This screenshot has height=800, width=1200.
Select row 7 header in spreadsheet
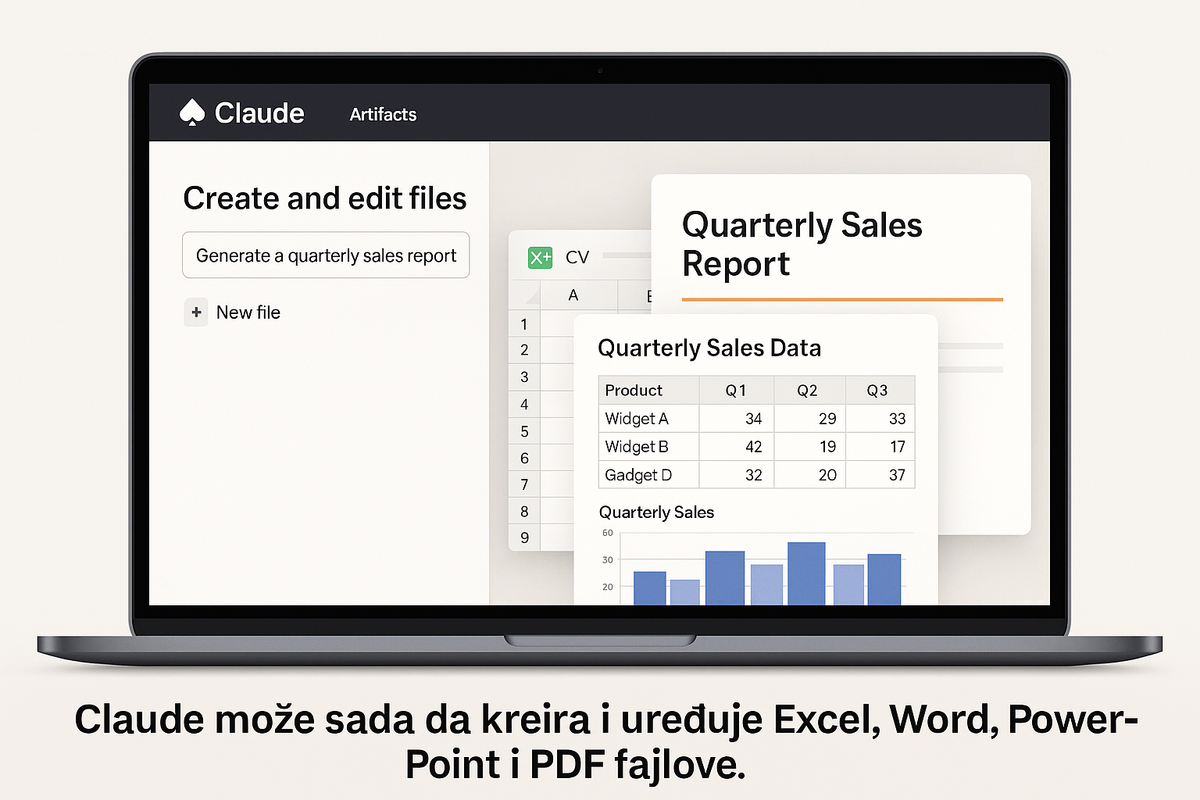[x=524, y=485]
